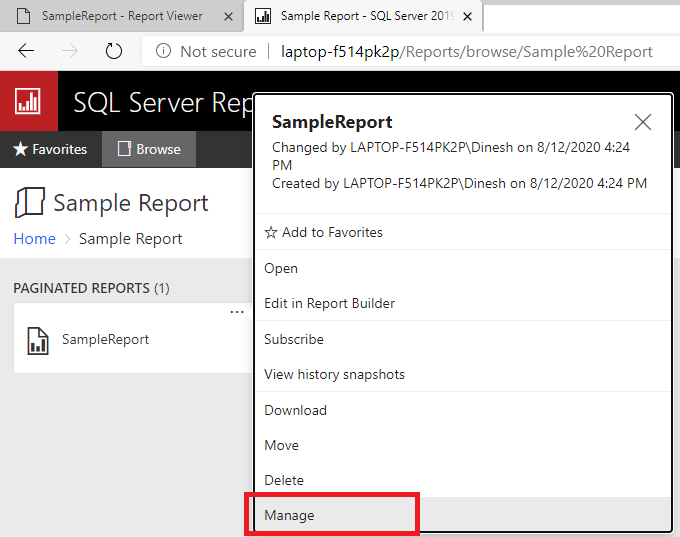
Task: Open the ellipsis menu on SampleReport tile
Action: pos(237,312)
